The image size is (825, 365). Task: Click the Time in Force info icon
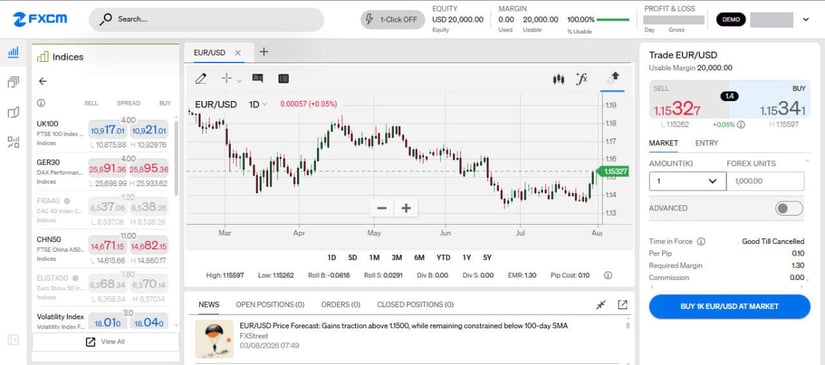[701, 241]
